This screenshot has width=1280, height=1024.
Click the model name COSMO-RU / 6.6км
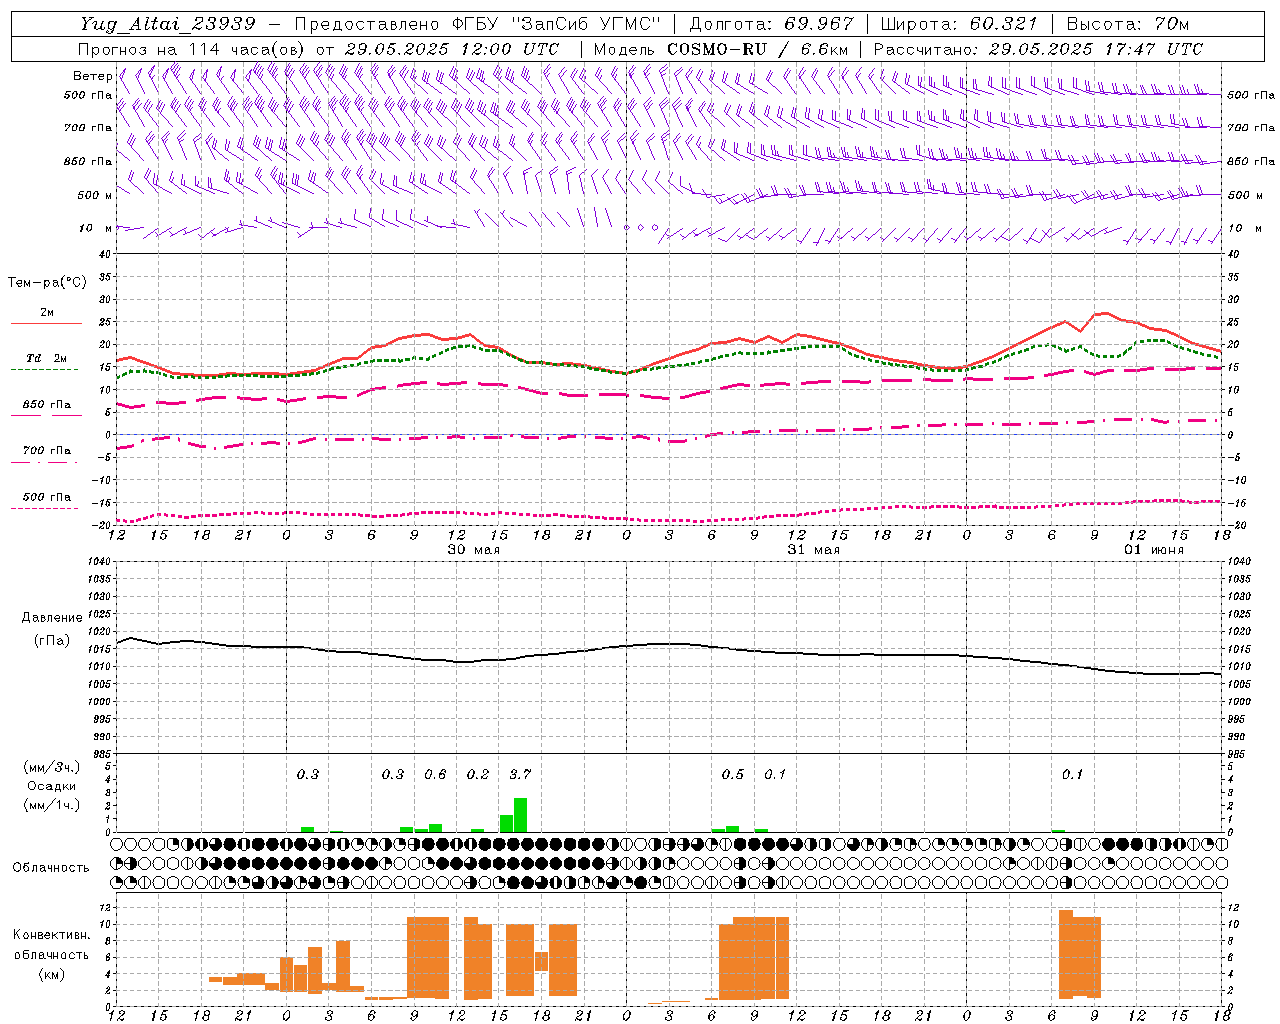[758, 49]
